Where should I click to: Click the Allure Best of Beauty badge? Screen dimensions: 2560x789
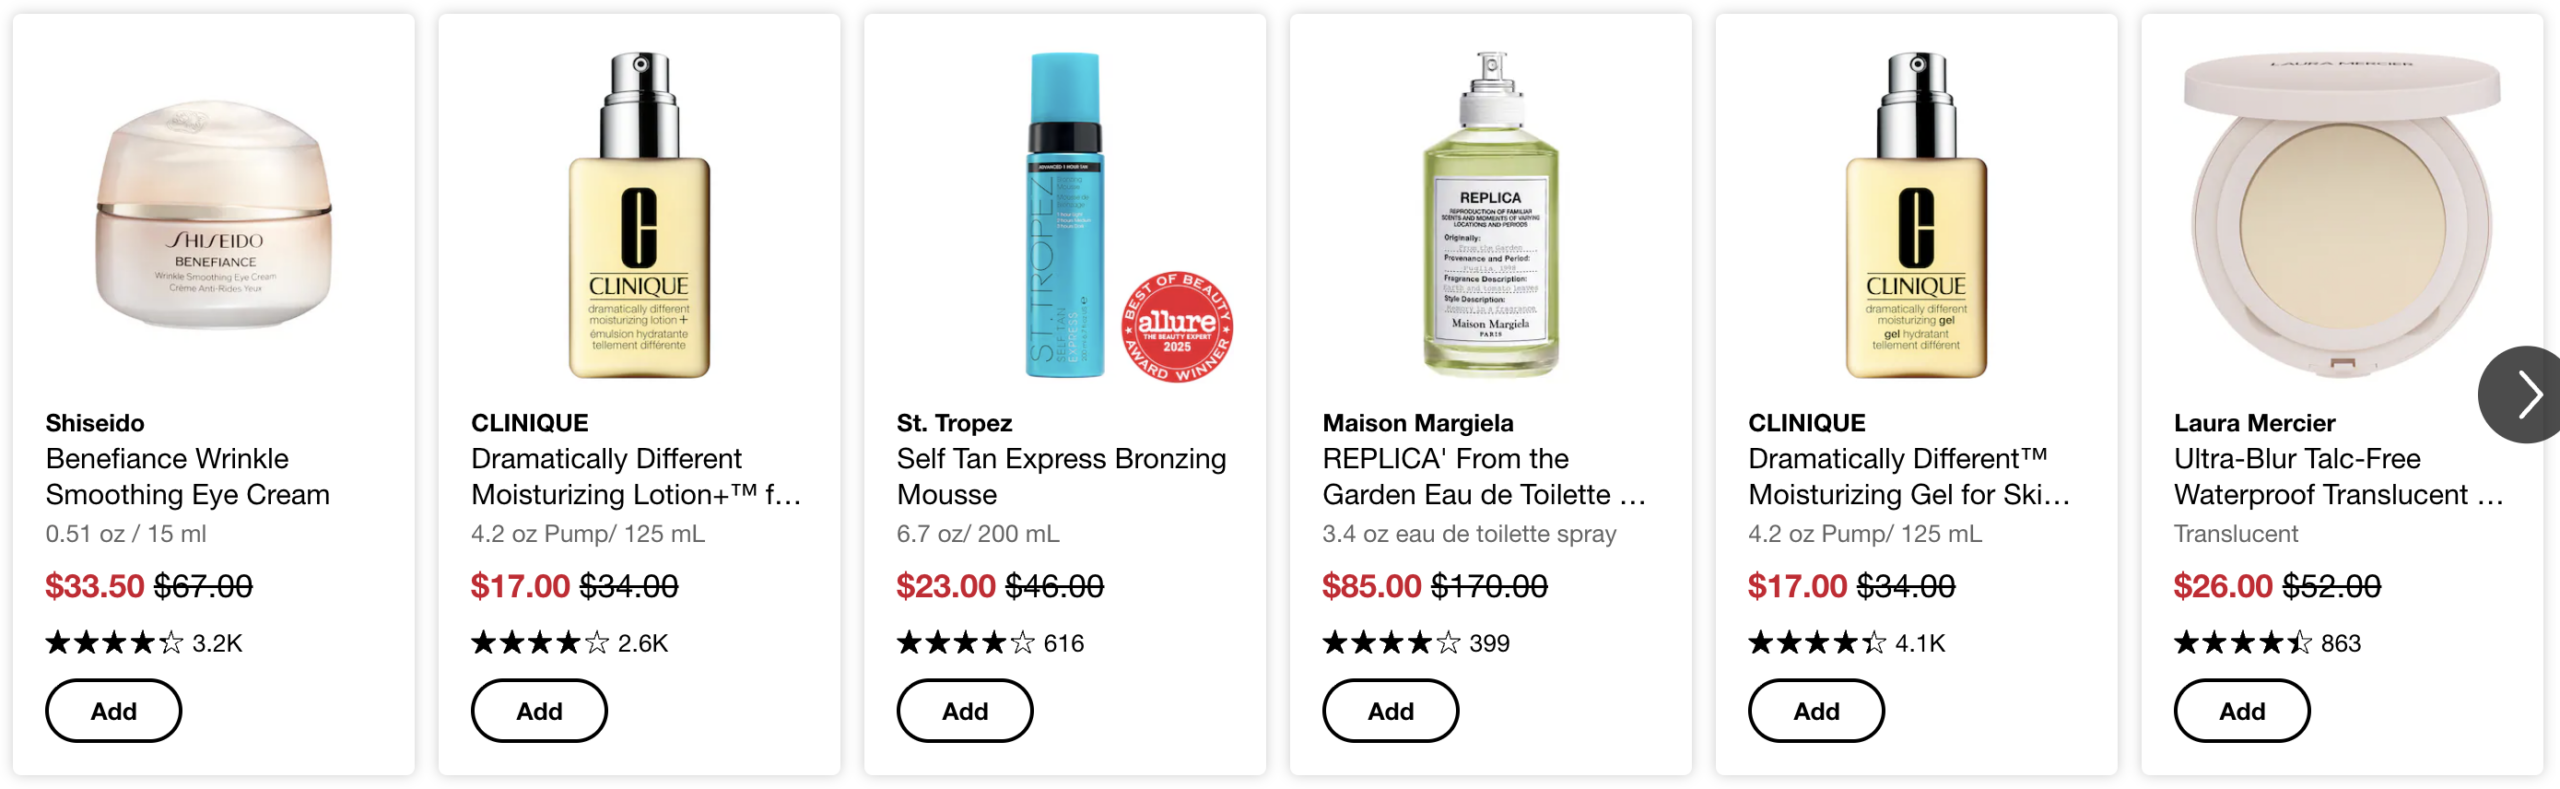(x=1176, y=327)
